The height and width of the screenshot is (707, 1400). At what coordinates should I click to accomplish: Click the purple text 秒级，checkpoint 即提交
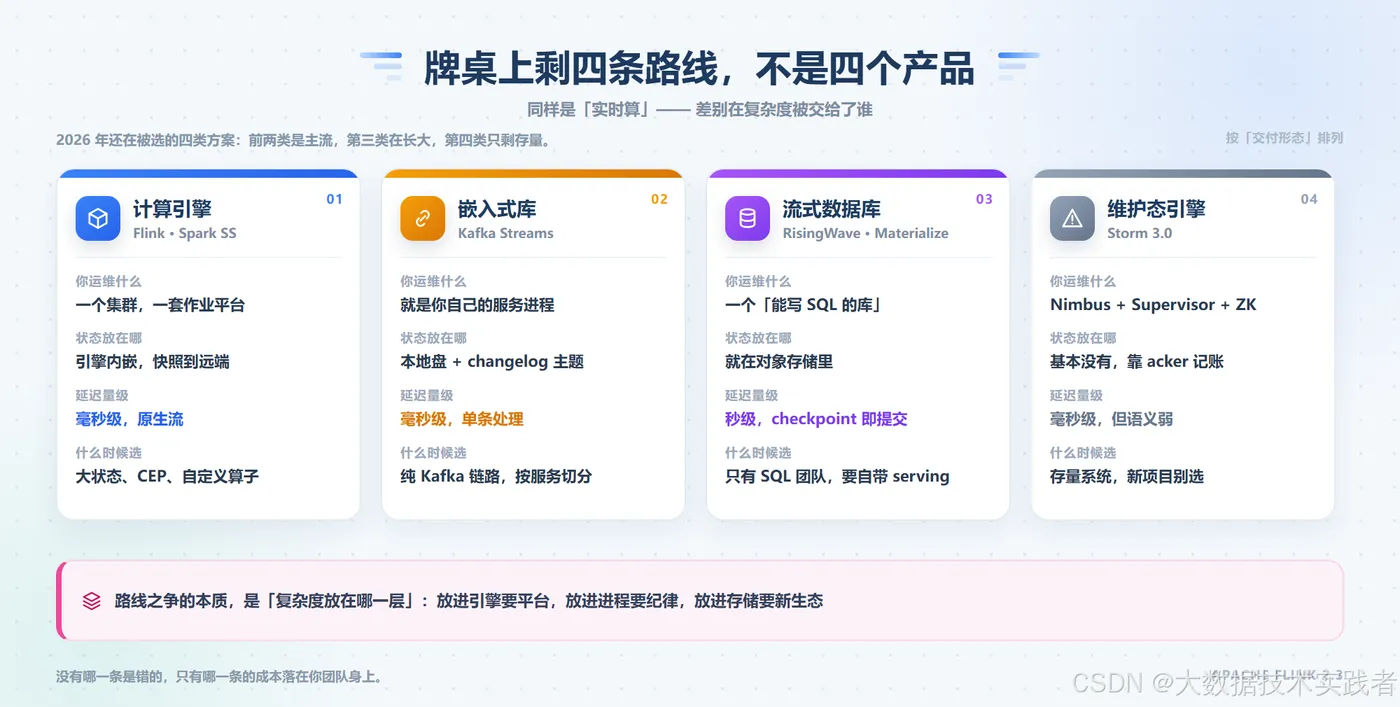coord(816,419)
